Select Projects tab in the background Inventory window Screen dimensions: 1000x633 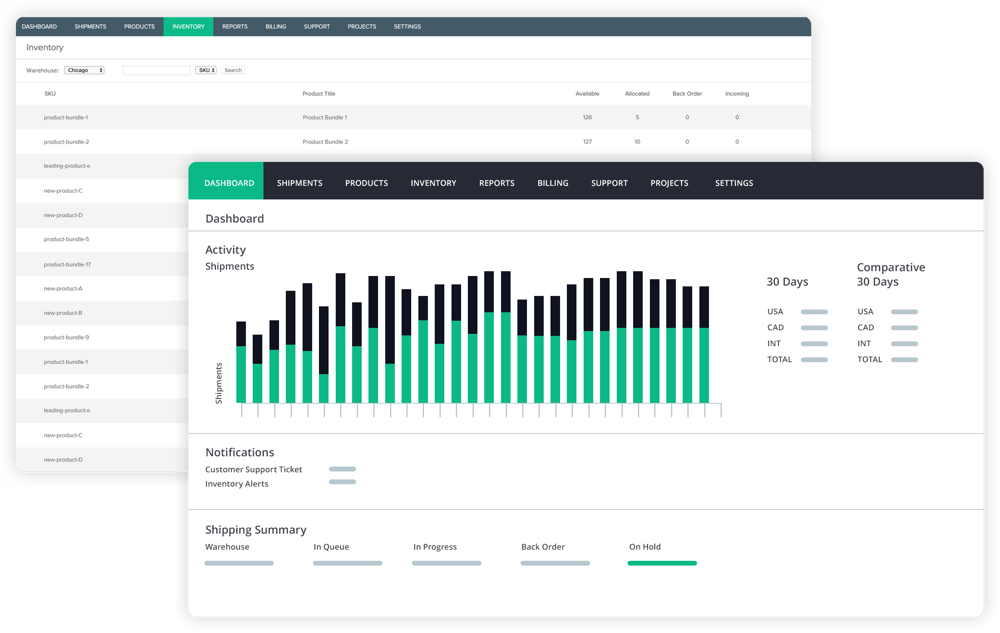[x=362, y=27]
